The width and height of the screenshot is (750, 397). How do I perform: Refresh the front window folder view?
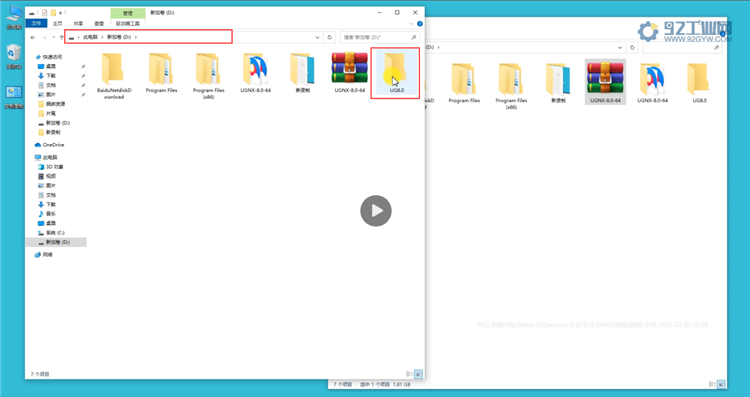coord(329,37)
